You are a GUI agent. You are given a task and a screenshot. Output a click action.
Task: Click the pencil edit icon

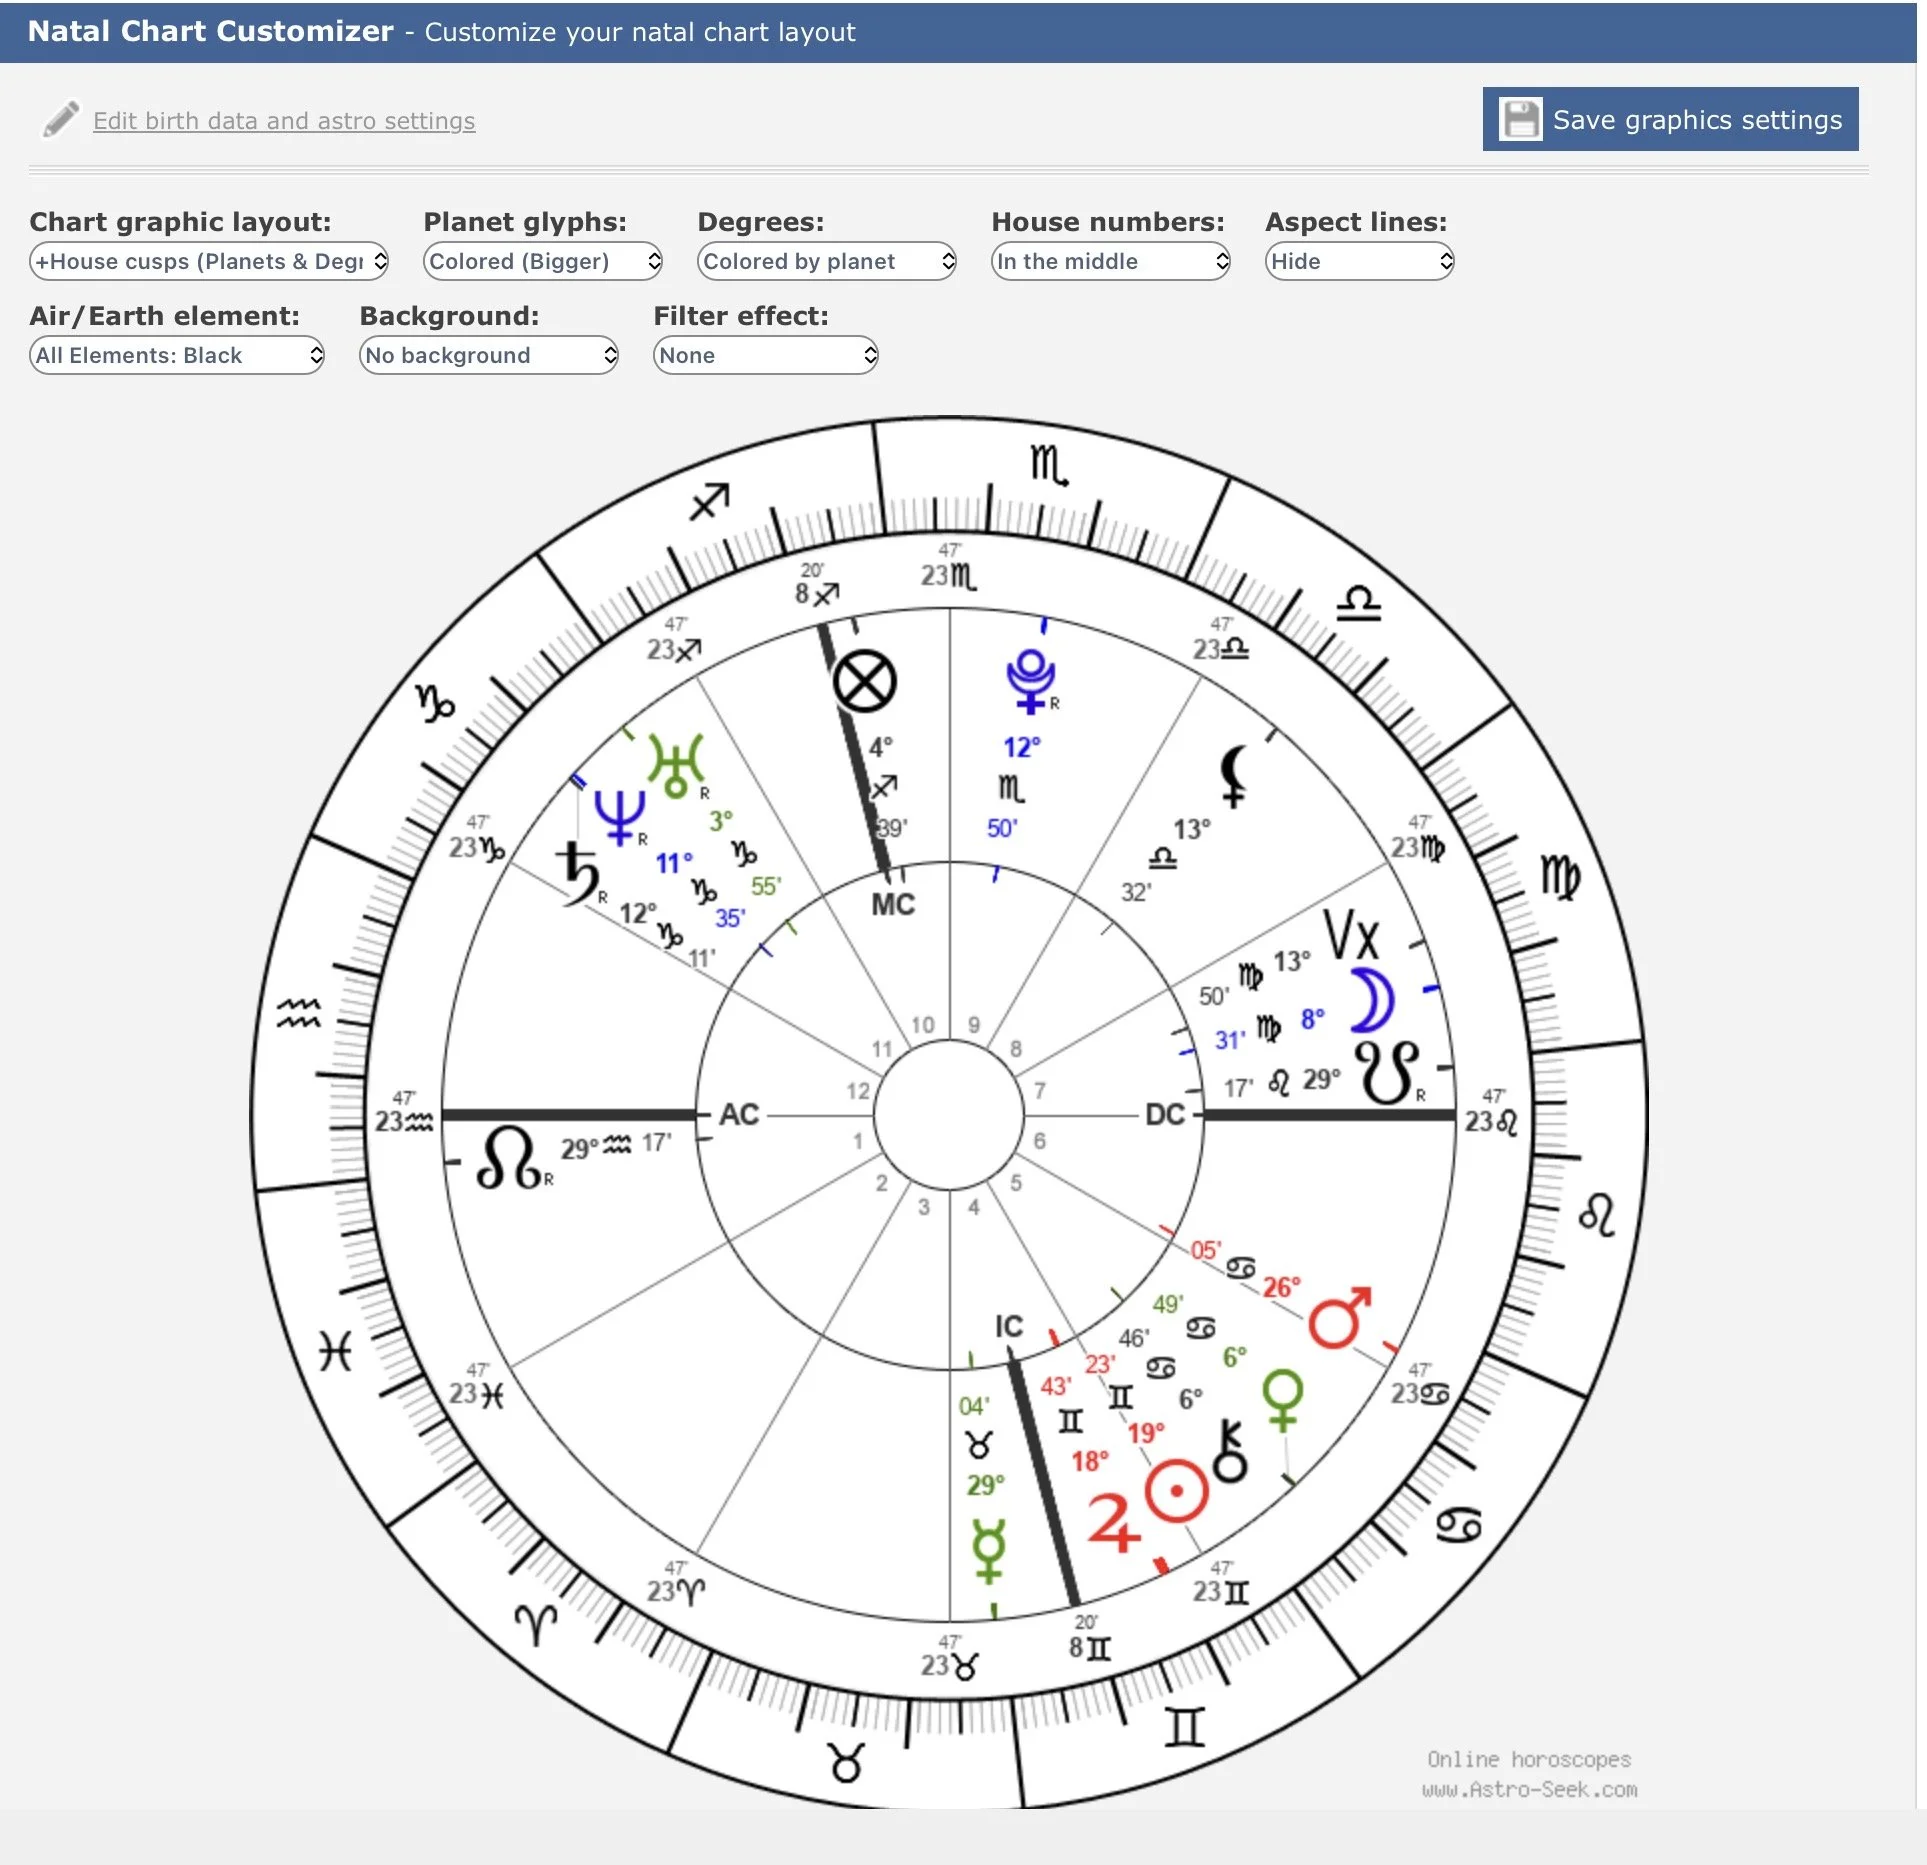click(61, 120)
